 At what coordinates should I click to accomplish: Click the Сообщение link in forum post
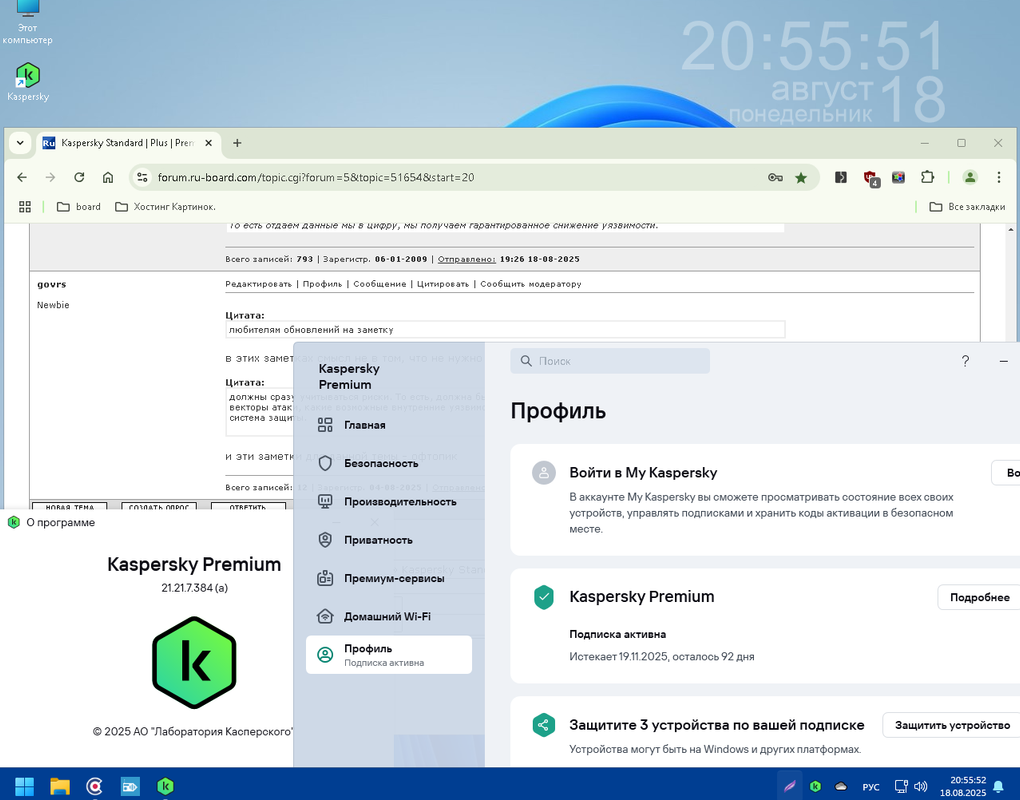point(379,284)
